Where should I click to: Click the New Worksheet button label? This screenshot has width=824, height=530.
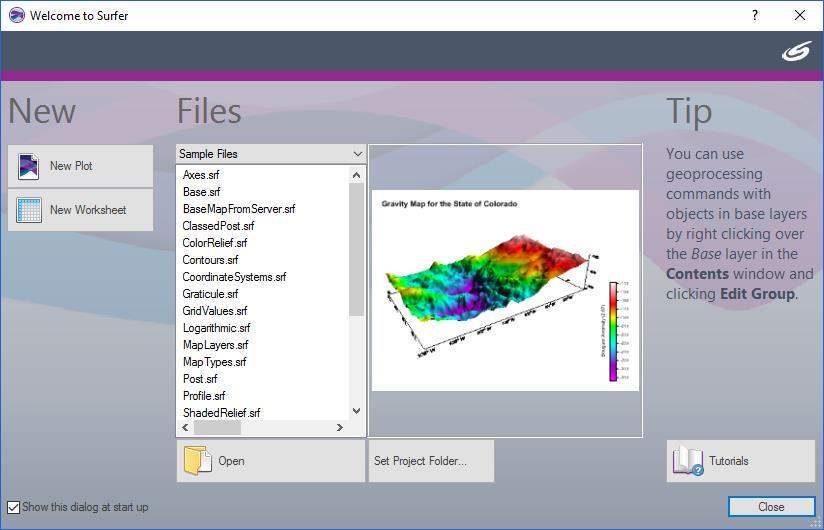(x=88, y=210)
